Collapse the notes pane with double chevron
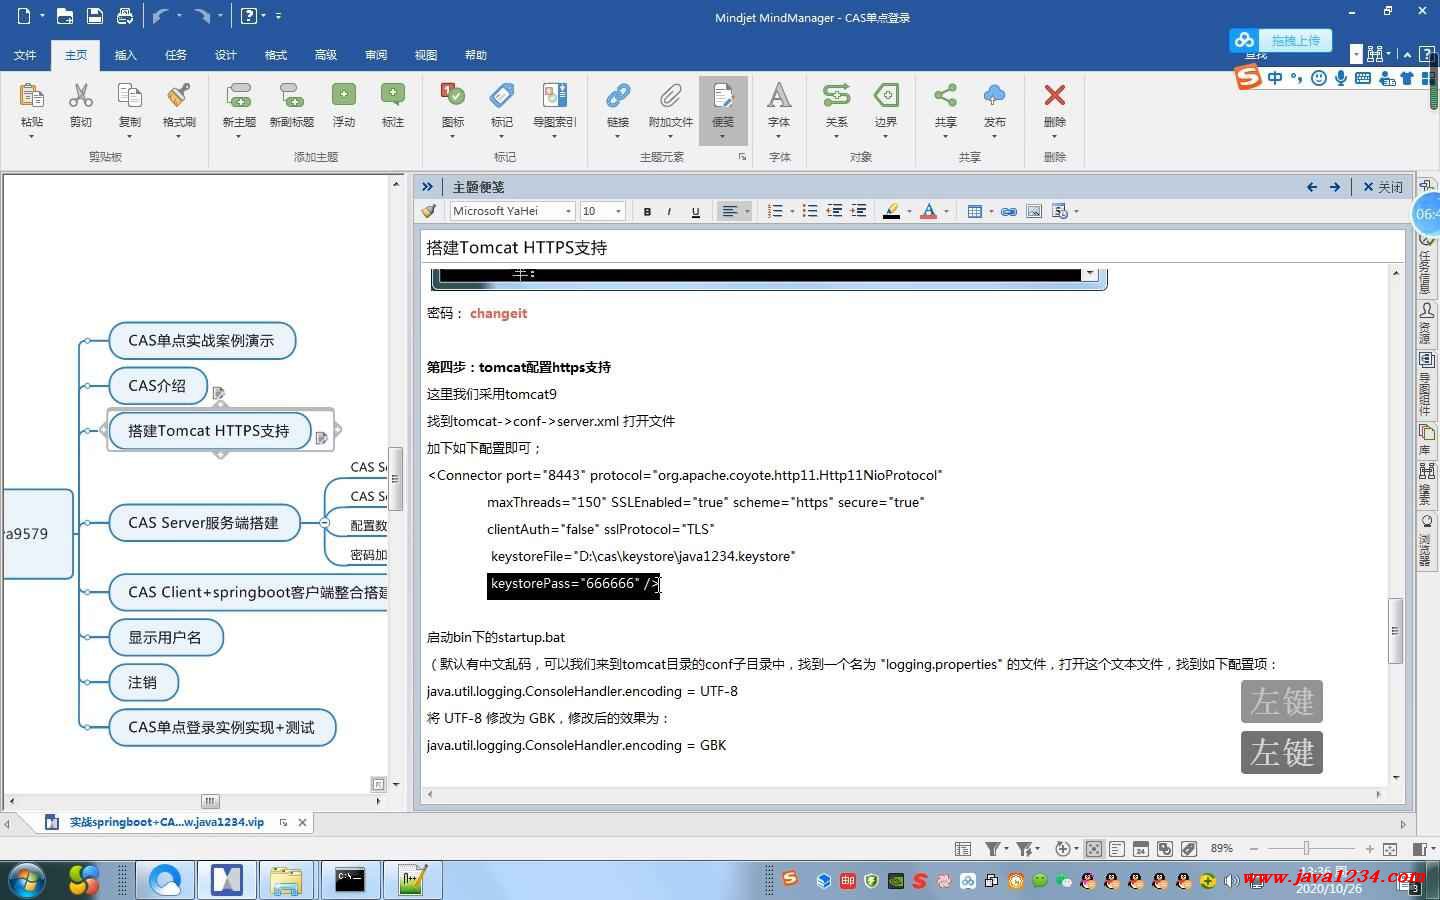Image resolution: width=1440 pixels, height=900 pixels. coord(428,187)
